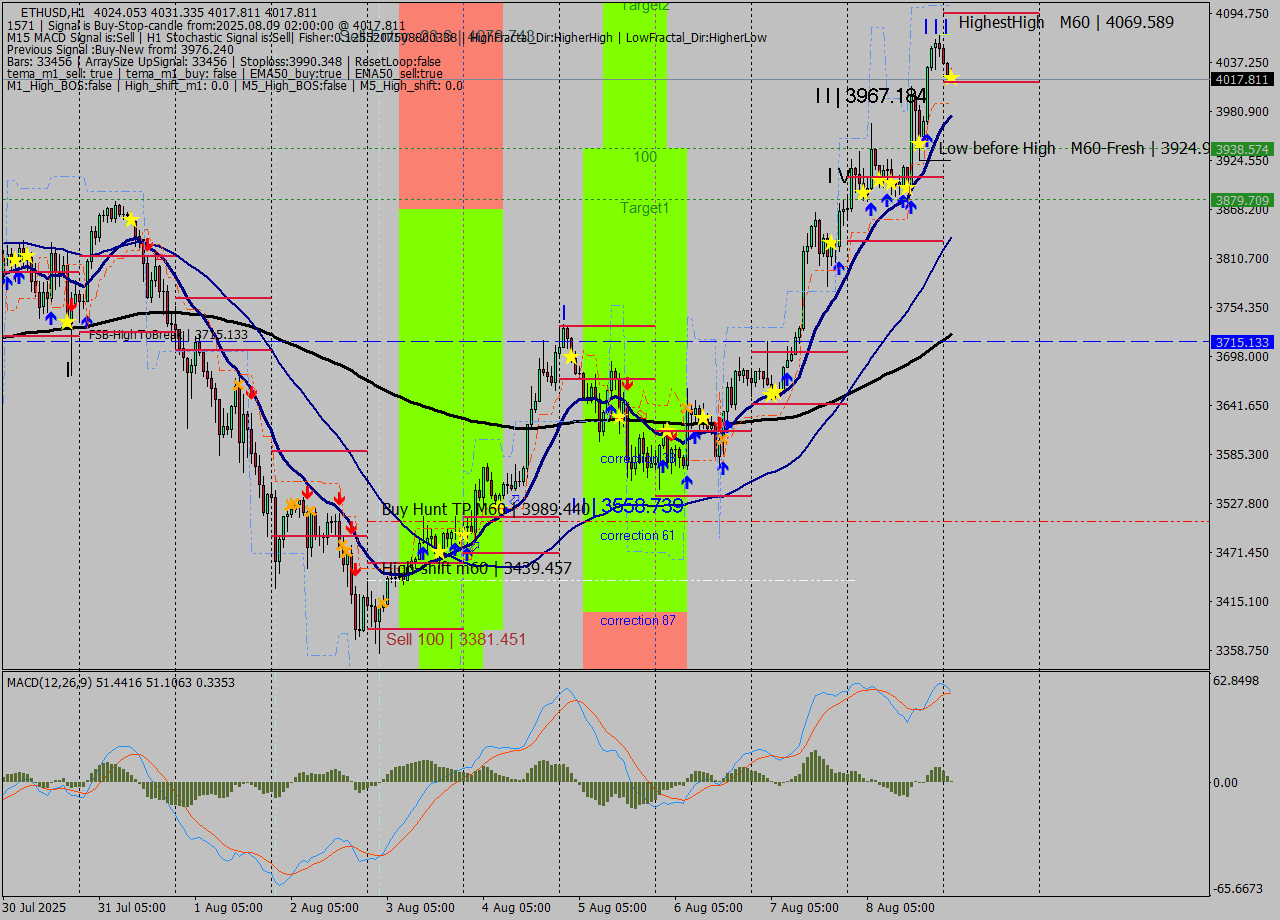
Task: Select the black 4017.811 price tag on right axis
Action: click(1245, 78)
